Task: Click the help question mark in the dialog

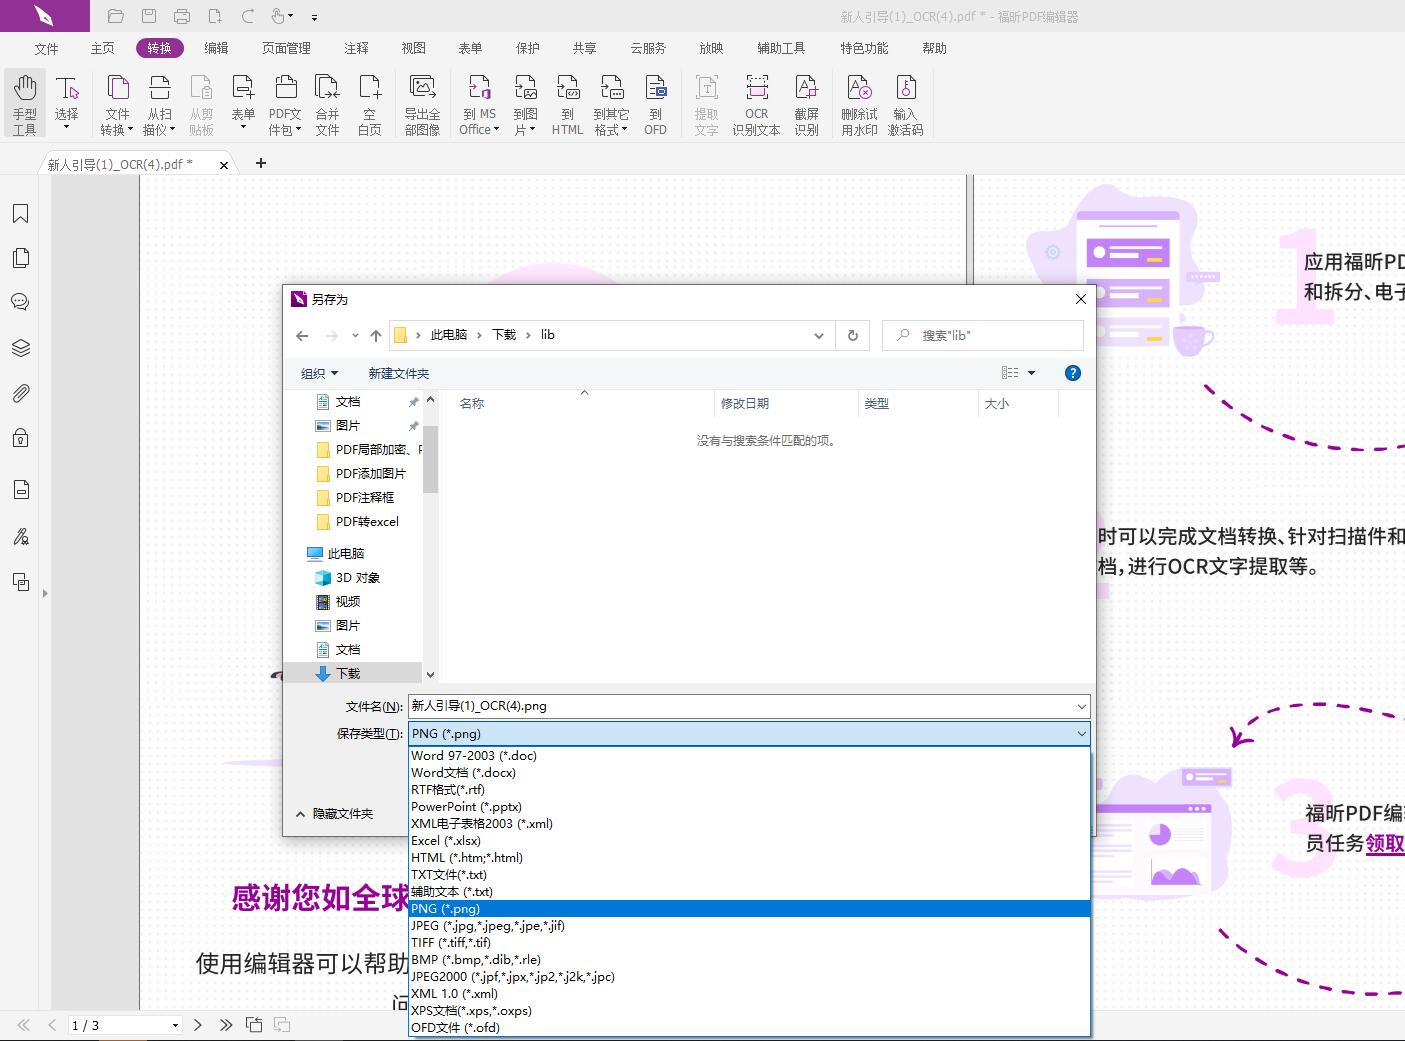Action: pos(1072,372)
